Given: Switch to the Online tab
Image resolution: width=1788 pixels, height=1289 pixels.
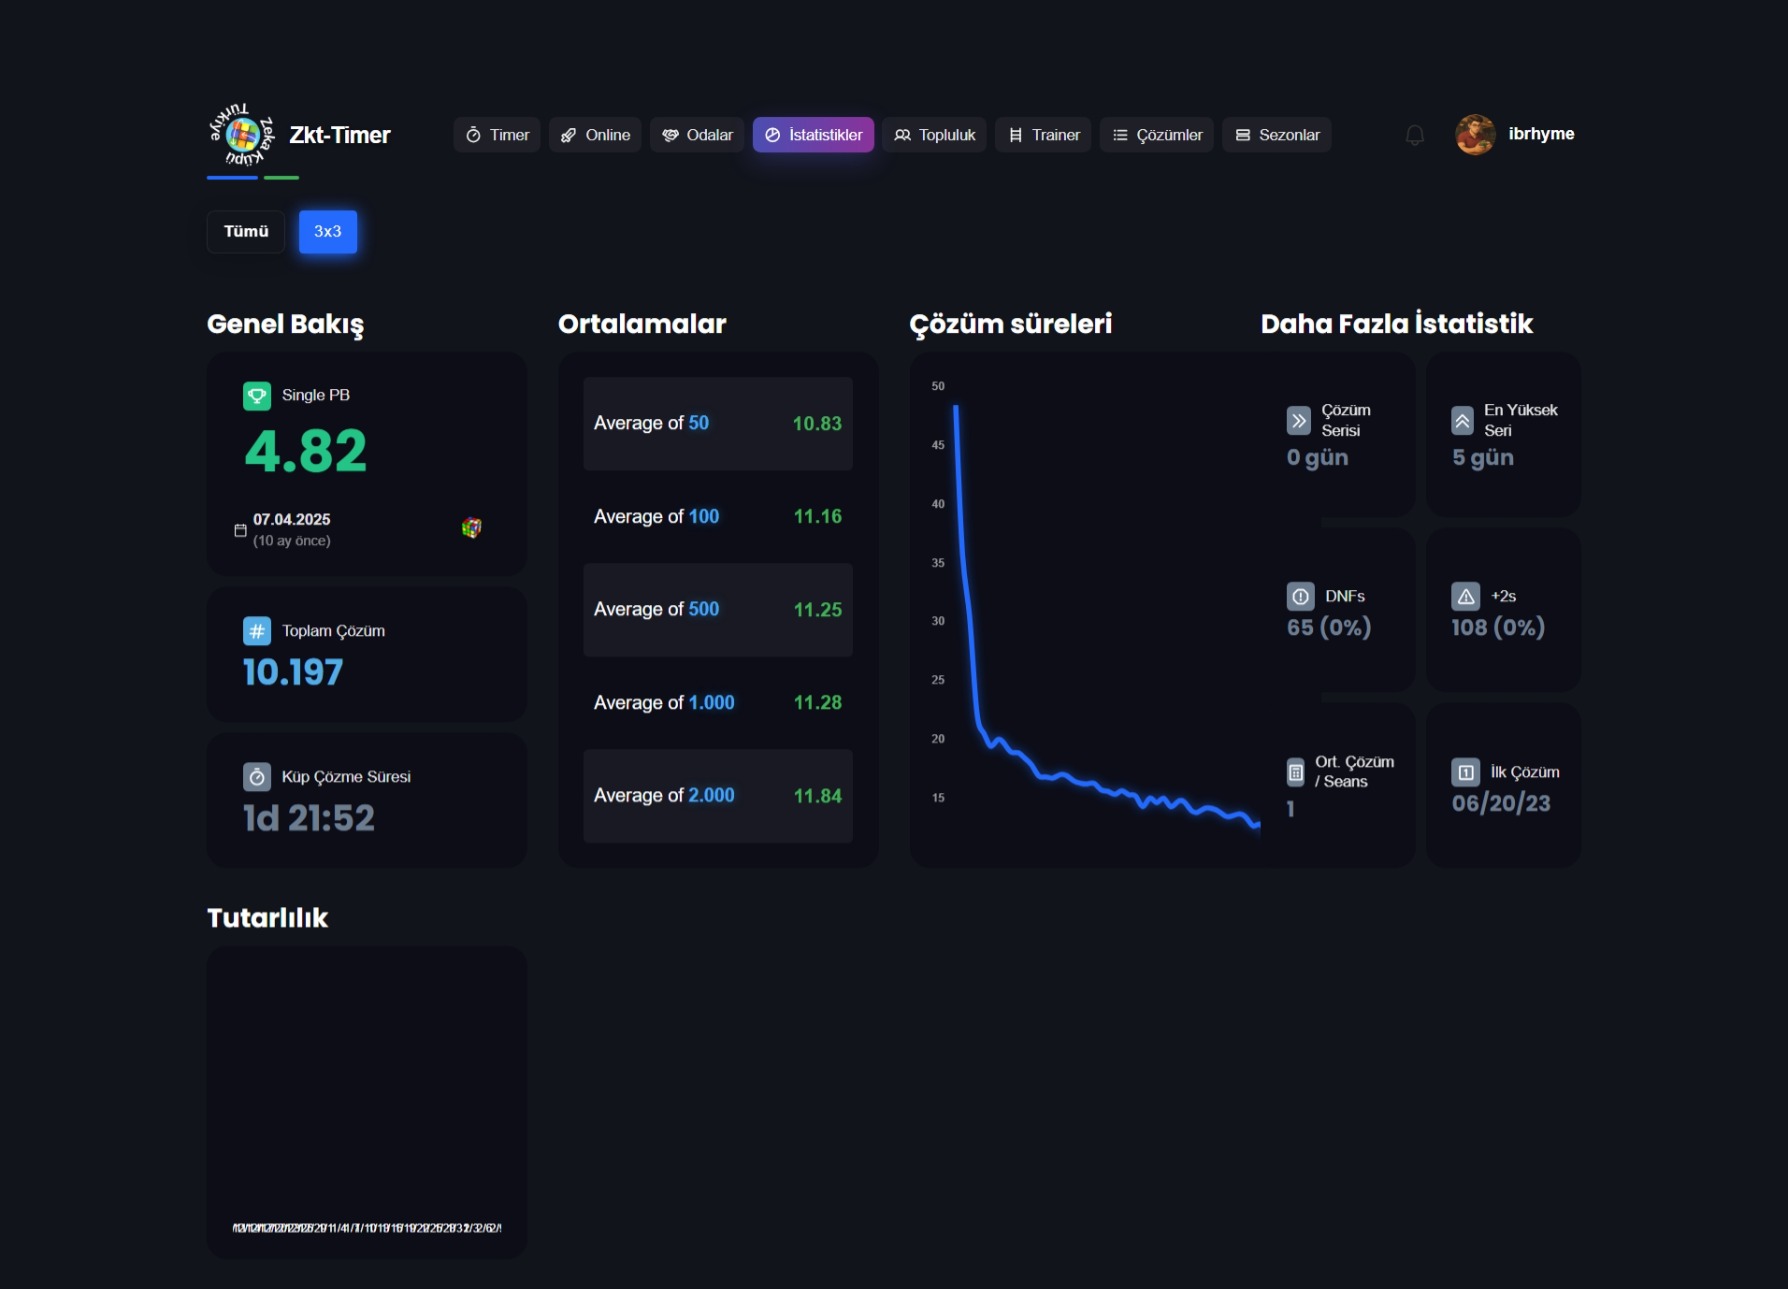Looking at the screenshot, I should point(595,135).
